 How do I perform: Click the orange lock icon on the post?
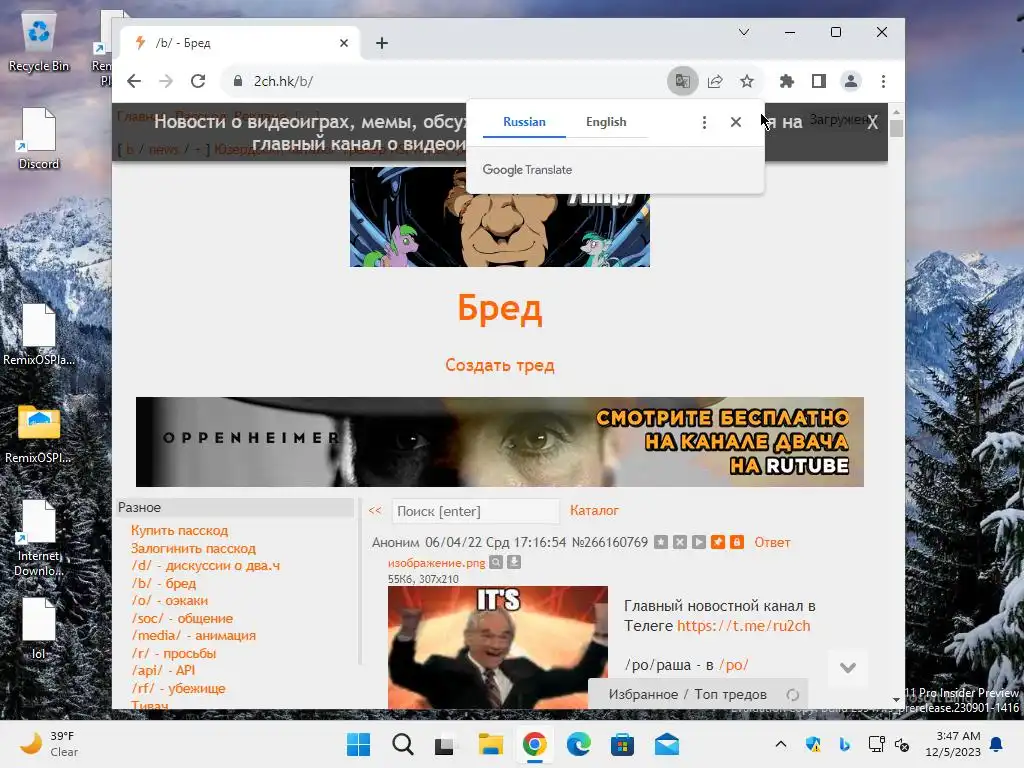click(x=737, y=542)
